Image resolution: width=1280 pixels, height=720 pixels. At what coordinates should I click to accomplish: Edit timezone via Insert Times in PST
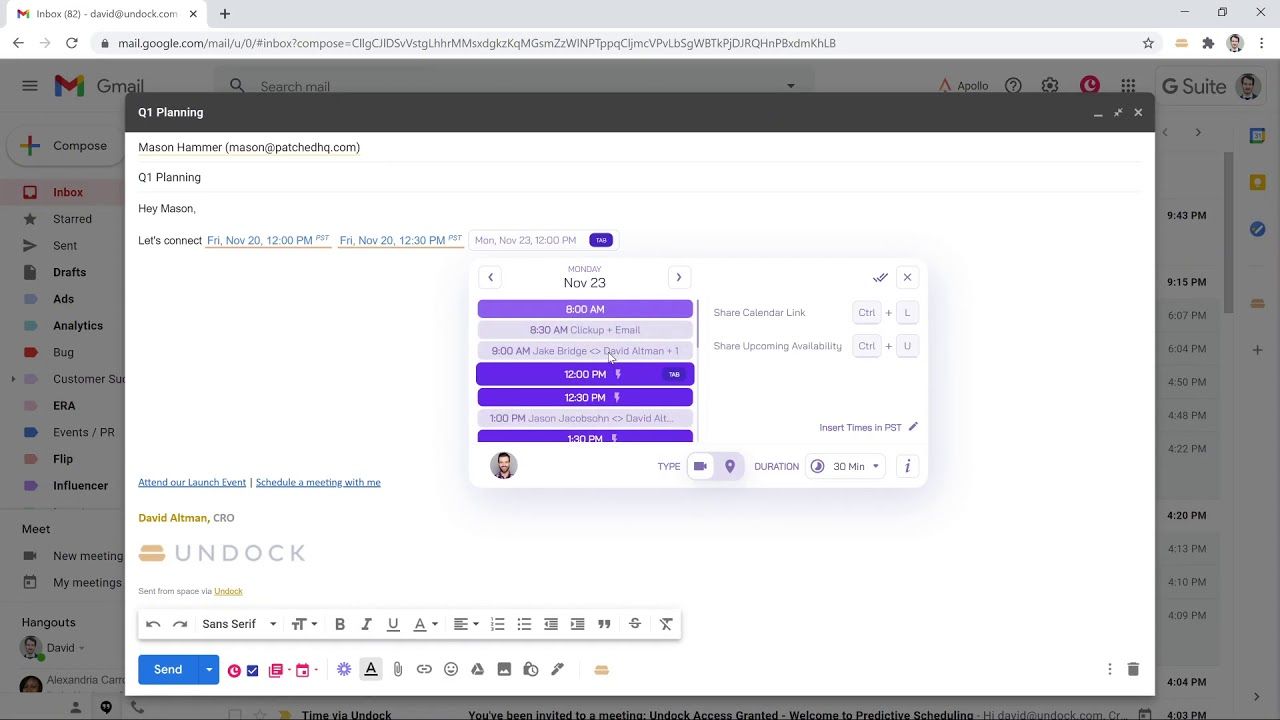(x=868, y=427)
